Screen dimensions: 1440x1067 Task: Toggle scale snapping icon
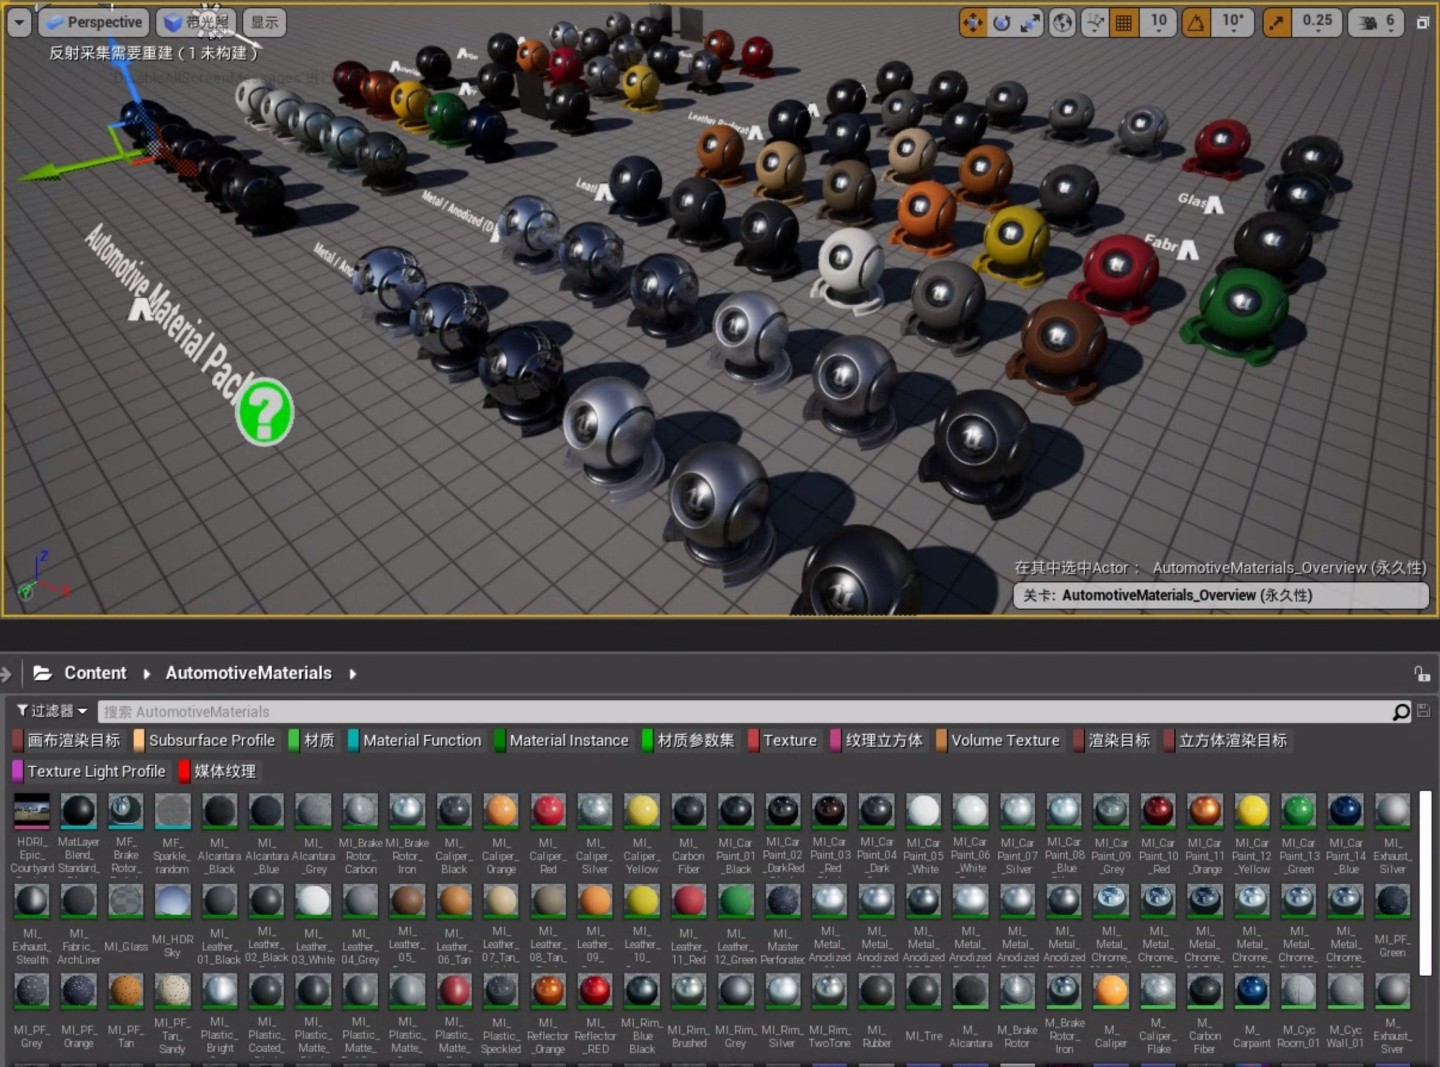tap(1277, 22)
